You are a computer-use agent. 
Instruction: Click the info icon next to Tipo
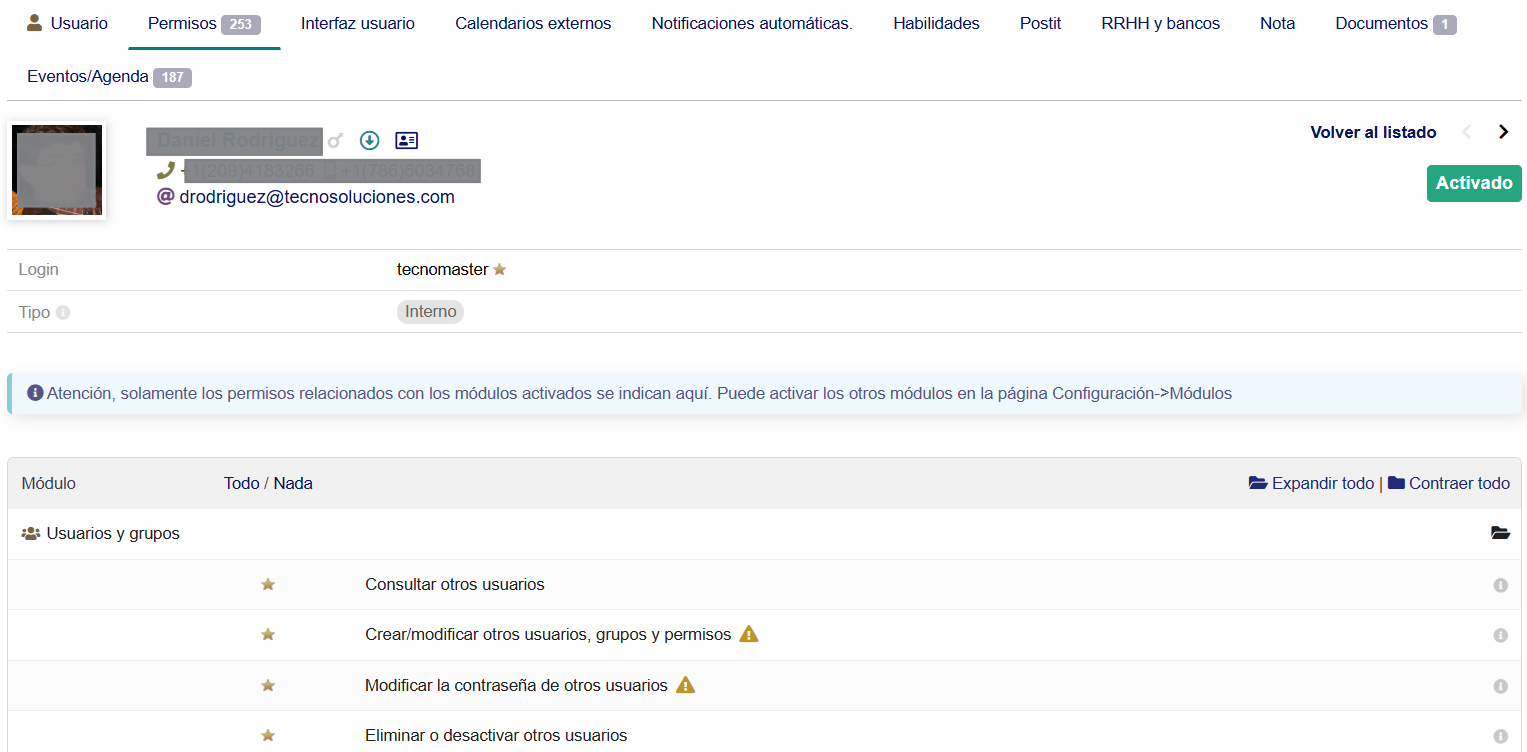[x=63, y=313]
